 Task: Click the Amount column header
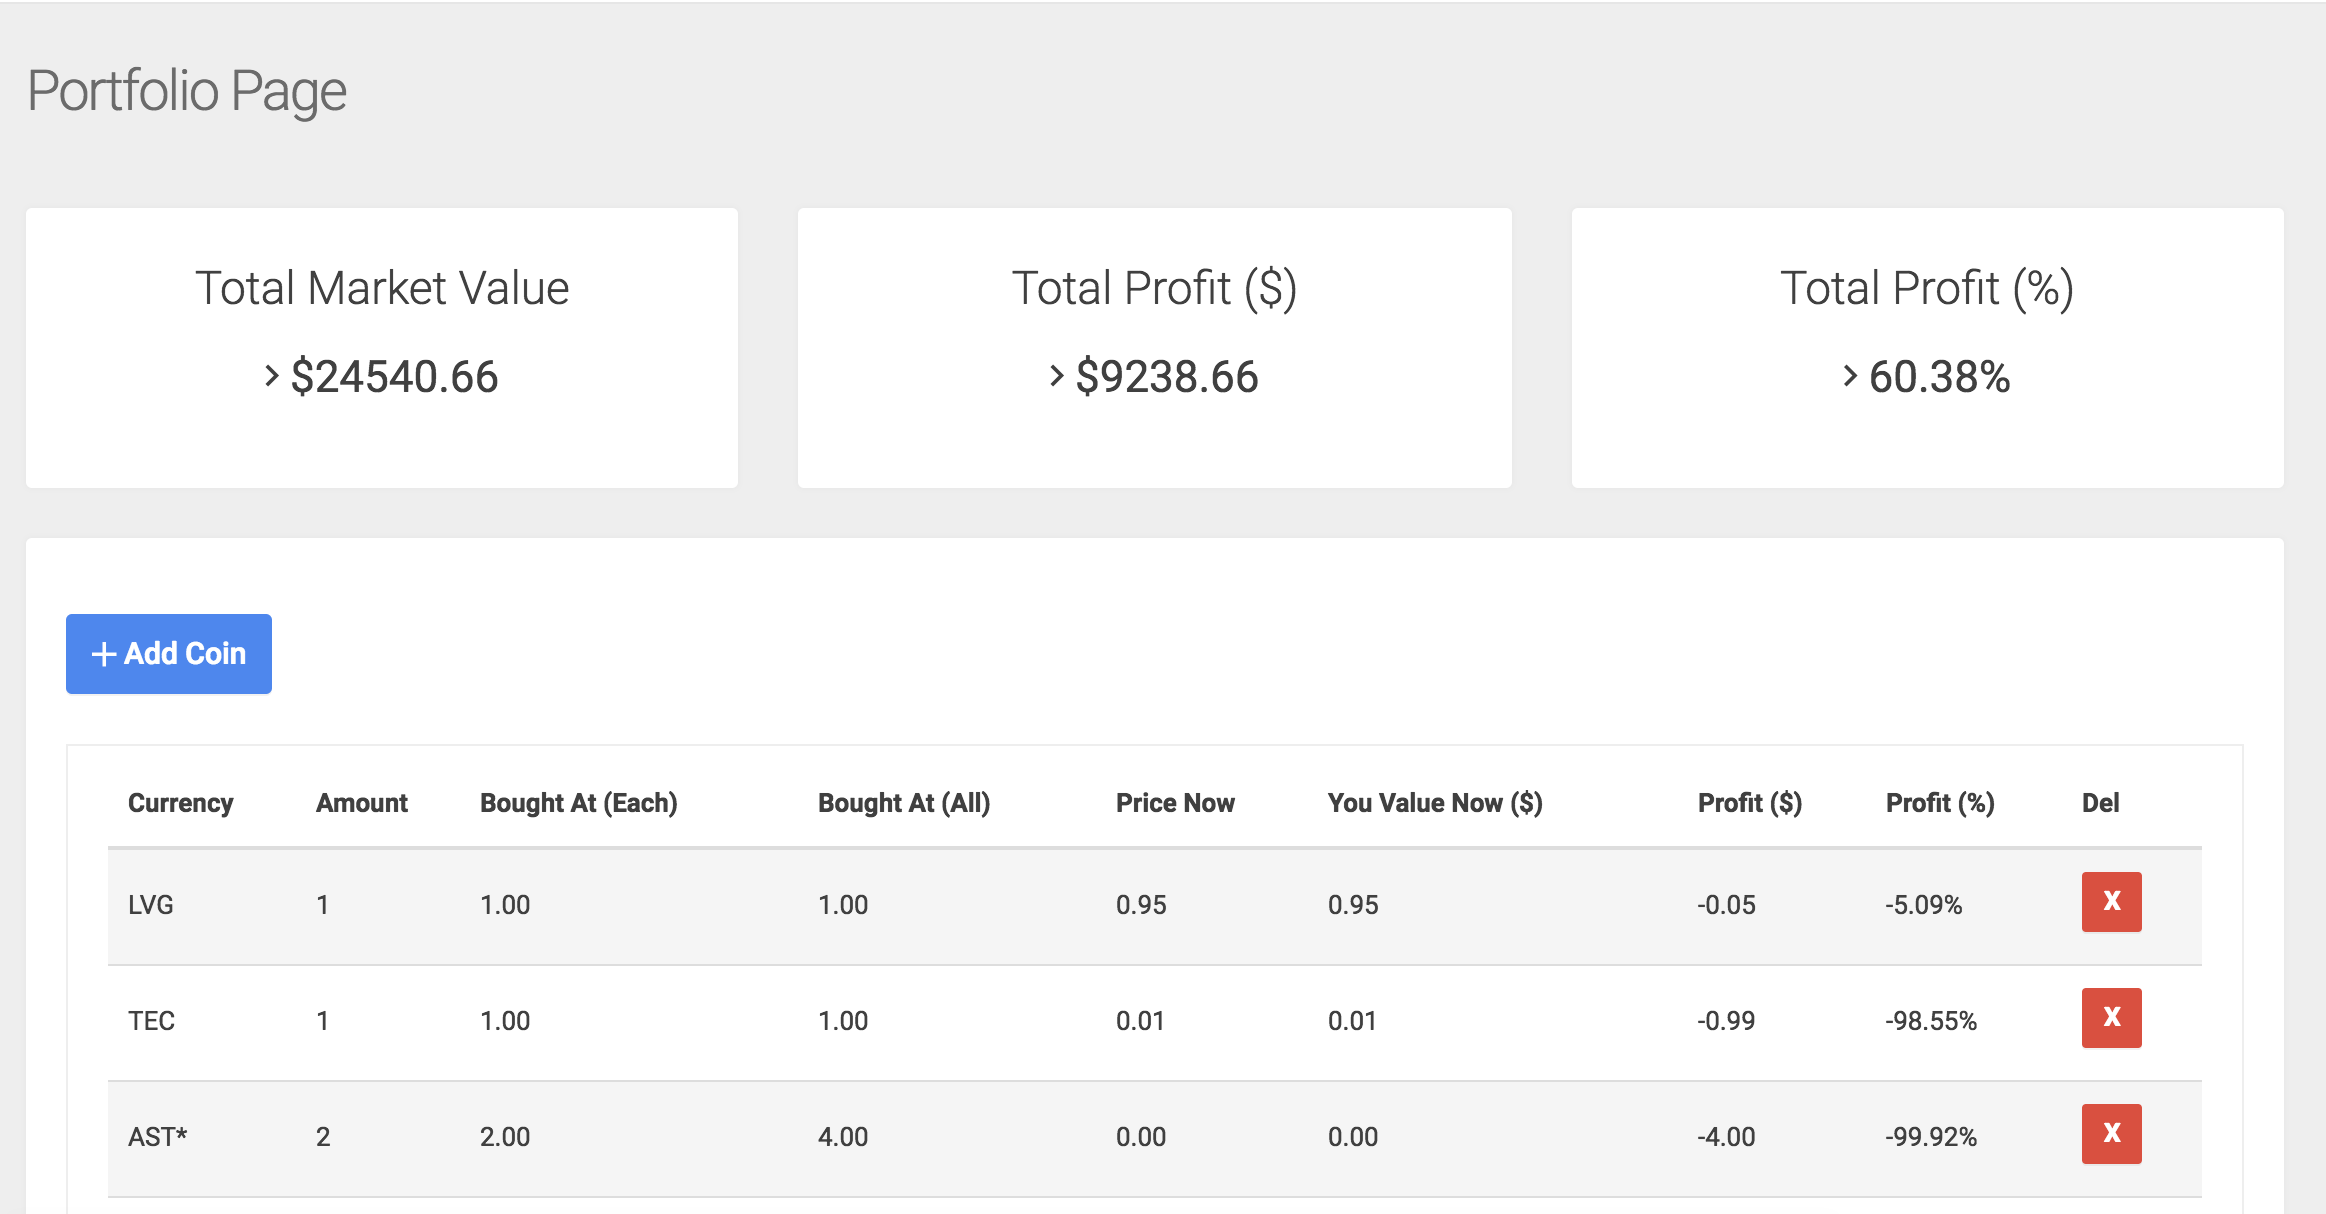click(x=361, y=803)
